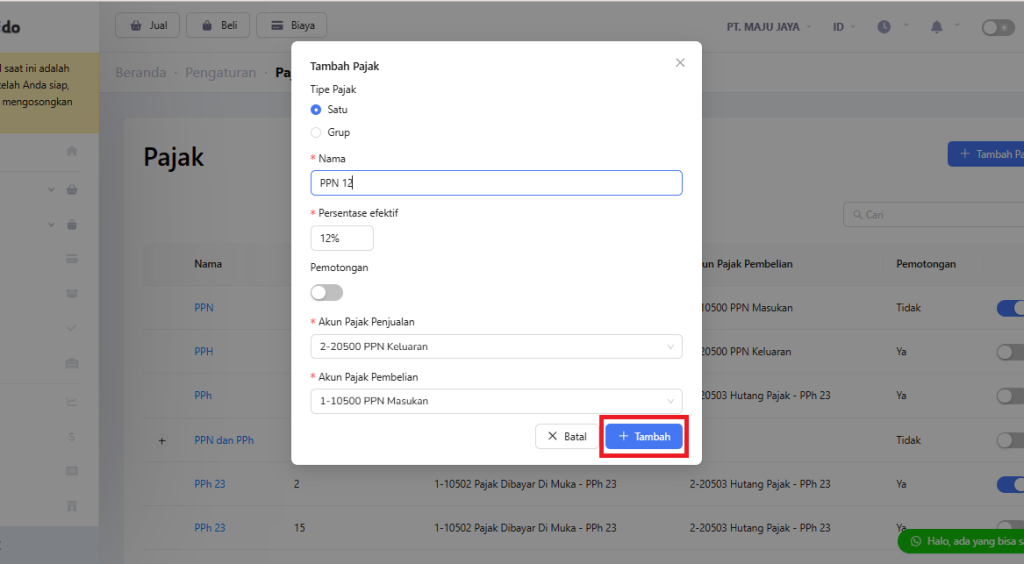The width and height of the screenshot is (1024, 564).
Task: Open the Akun Pajak Penjualan dropdown
Action: (x=496, y=347)
